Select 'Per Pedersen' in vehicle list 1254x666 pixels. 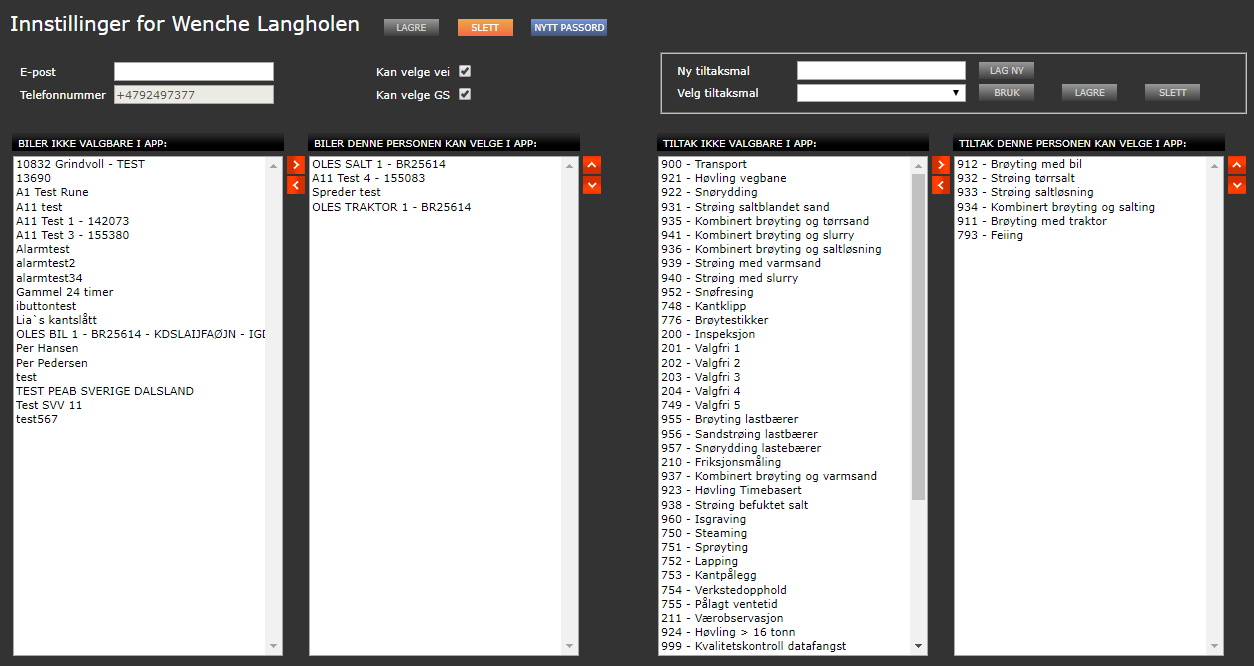140,363
